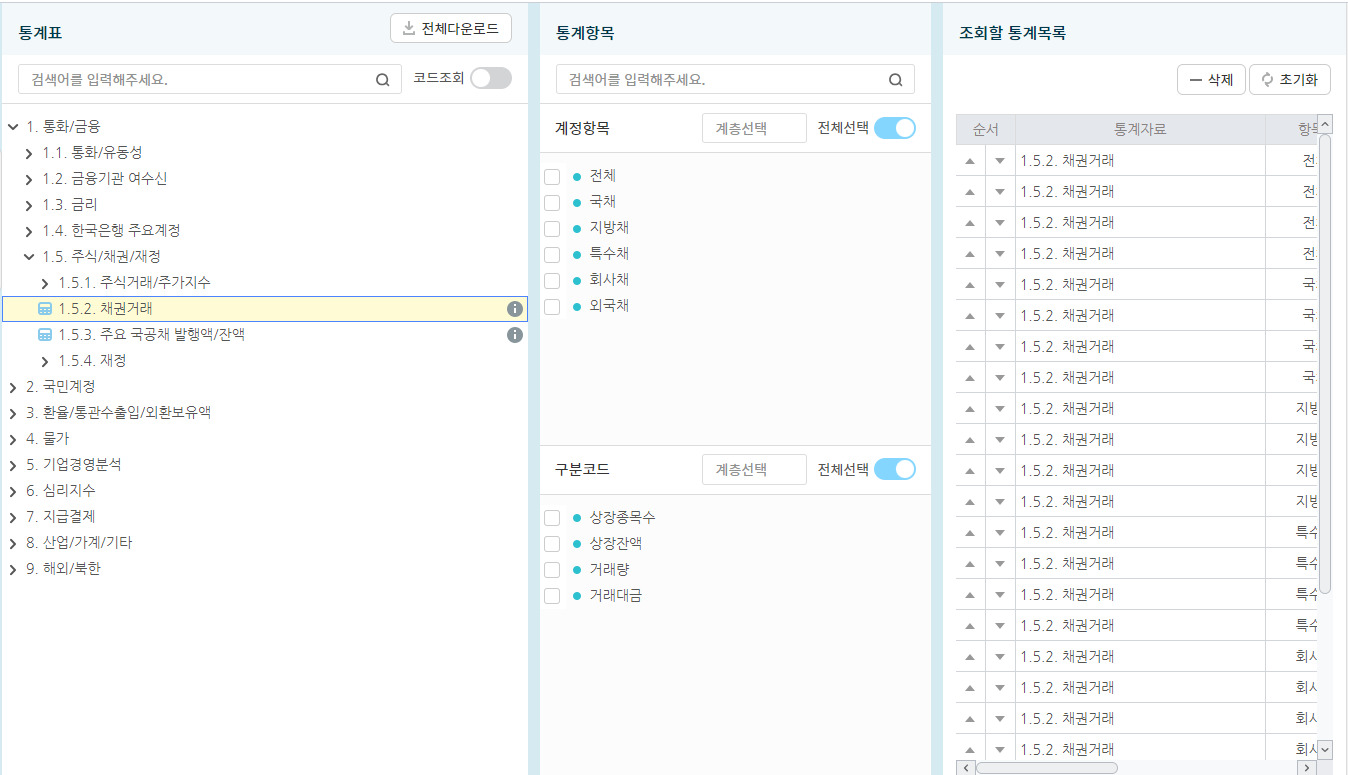Click the horizontal scrollbar left arrow
This screenshot has height=775, width=1348.
click(x=965, y=768)
